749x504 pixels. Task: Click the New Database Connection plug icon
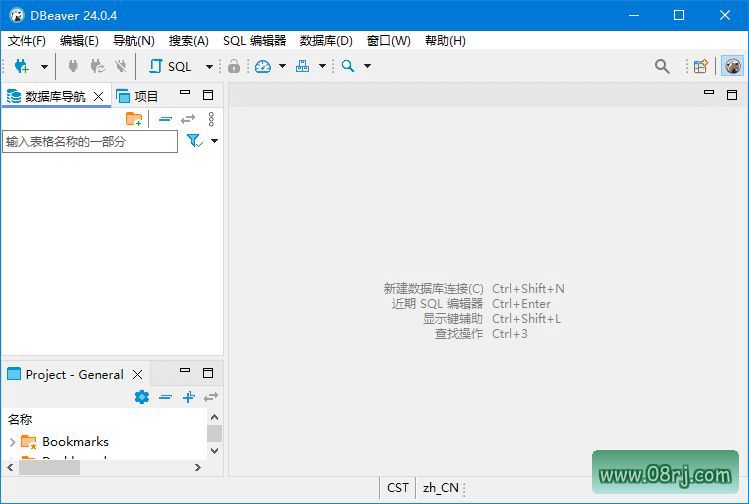[x=21, y=66]
